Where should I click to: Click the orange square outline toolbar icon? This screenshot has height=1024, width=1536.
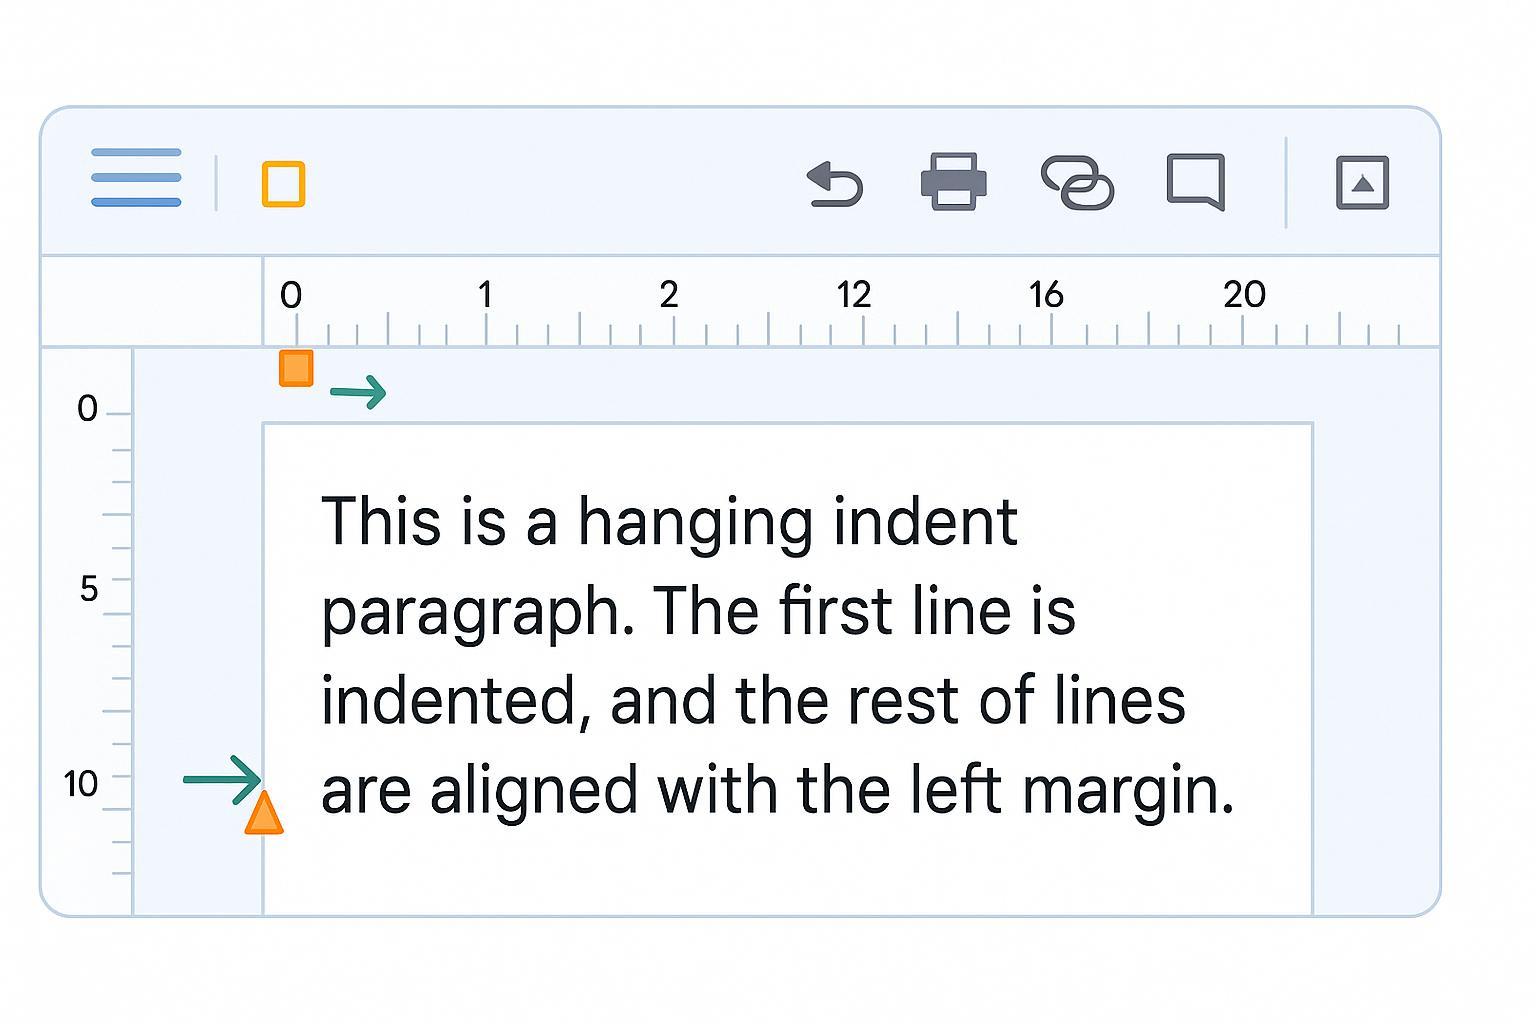pos(283,184)
